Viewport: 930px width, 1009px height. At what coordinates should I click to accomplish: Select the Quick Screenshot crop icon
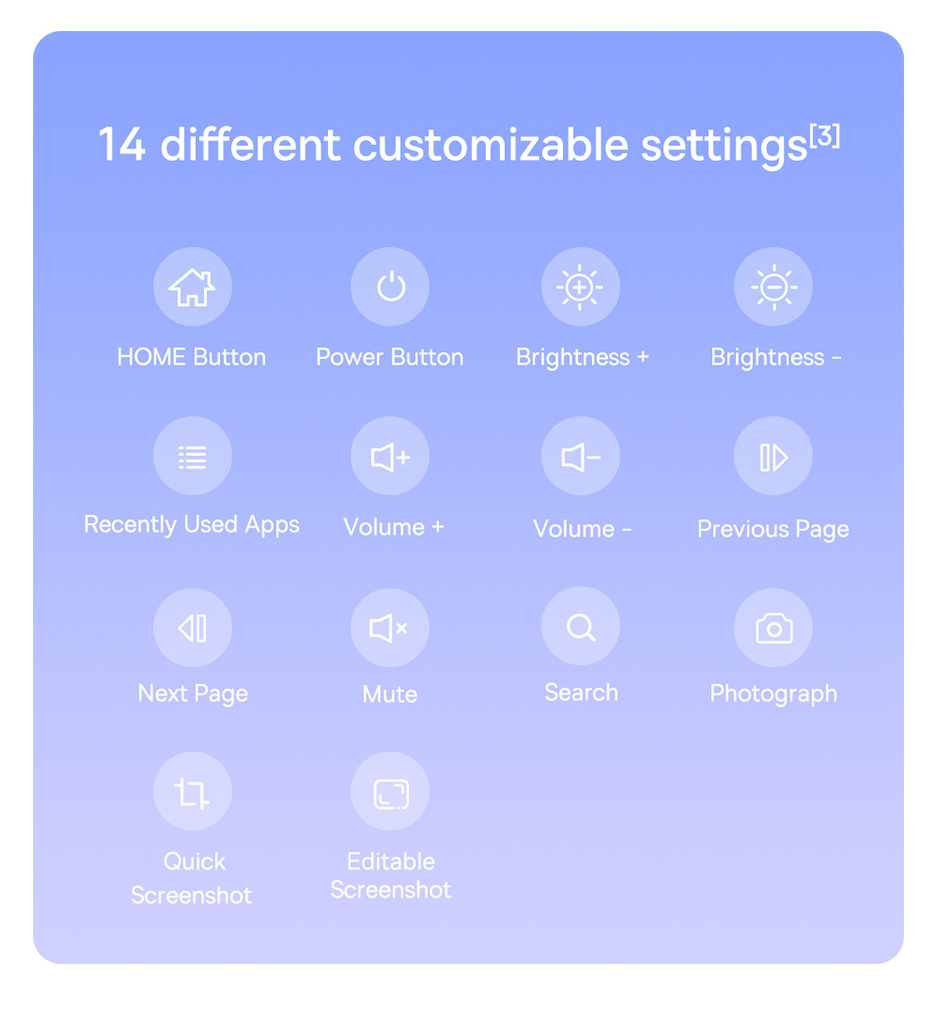[x=192, y=791]
